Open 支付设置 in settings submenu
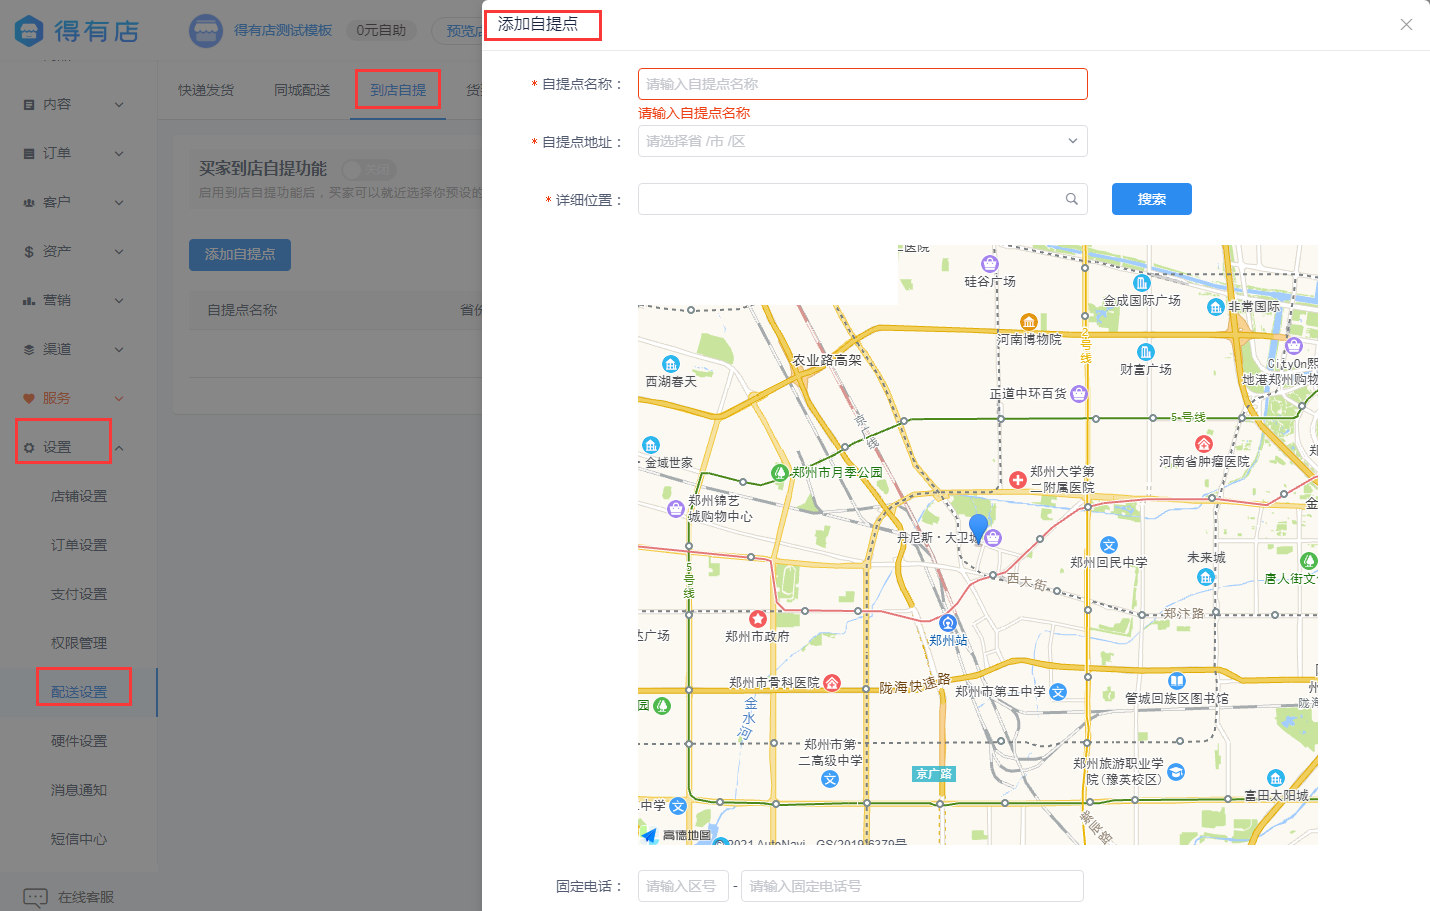 click(x=79, y=594)
